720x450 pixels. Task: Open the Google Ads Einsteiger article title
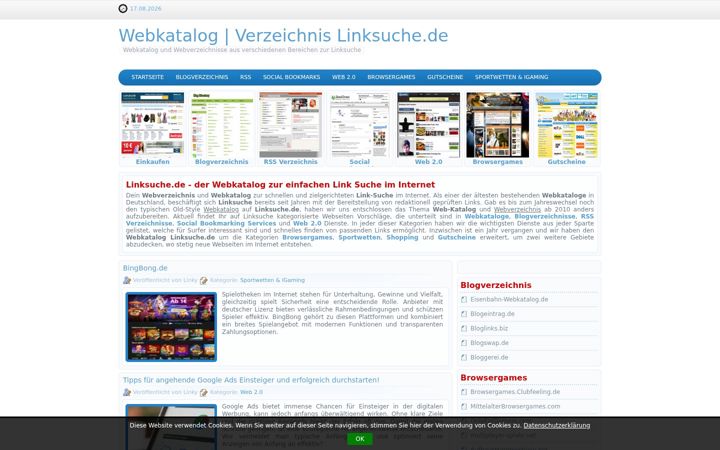point(251,380)
